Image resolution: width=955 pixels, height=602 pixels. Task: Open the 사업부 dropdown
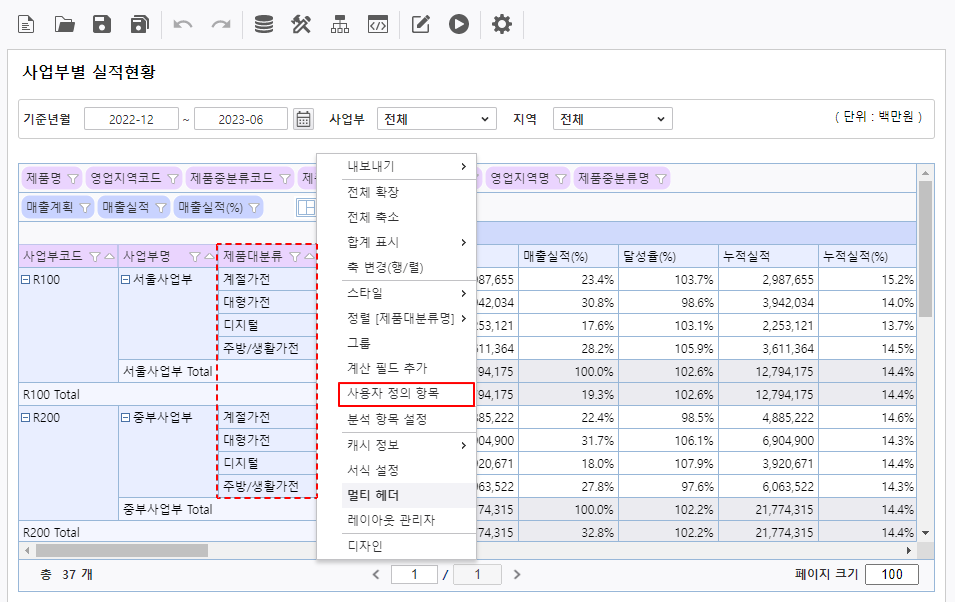point(436,119)
